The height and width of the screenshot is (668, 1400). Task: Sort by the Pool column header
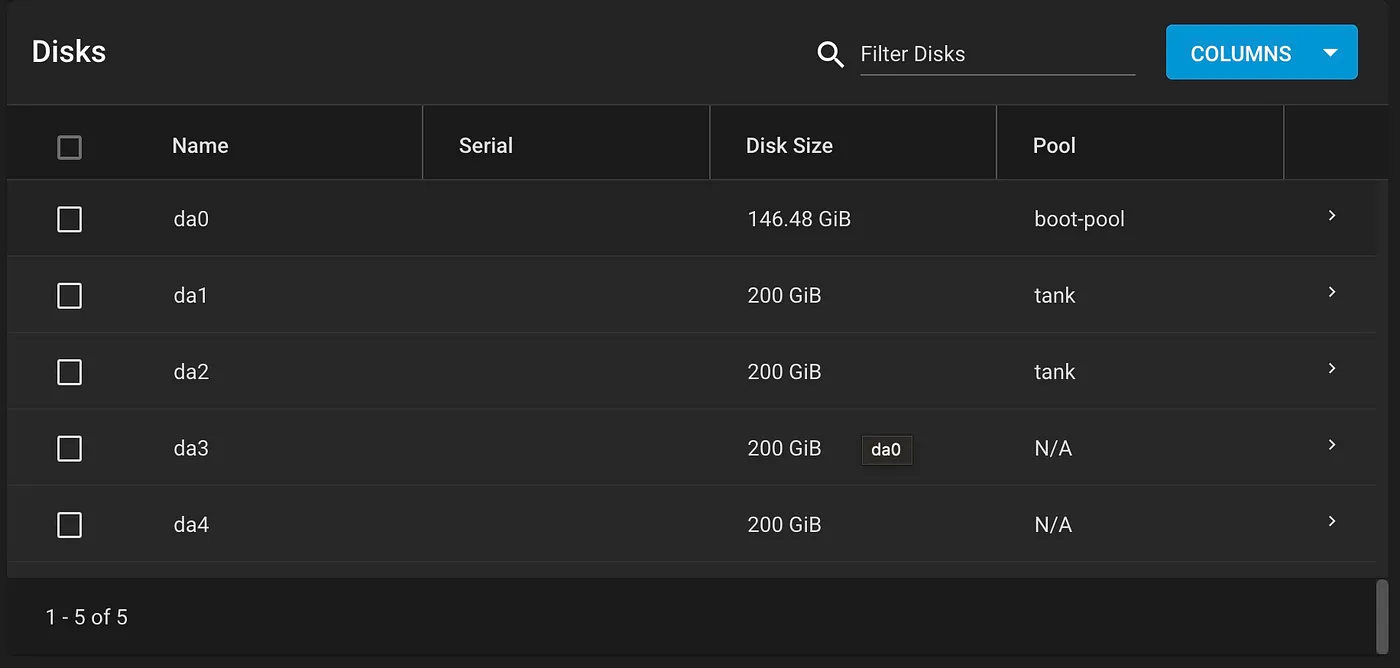1054,146
